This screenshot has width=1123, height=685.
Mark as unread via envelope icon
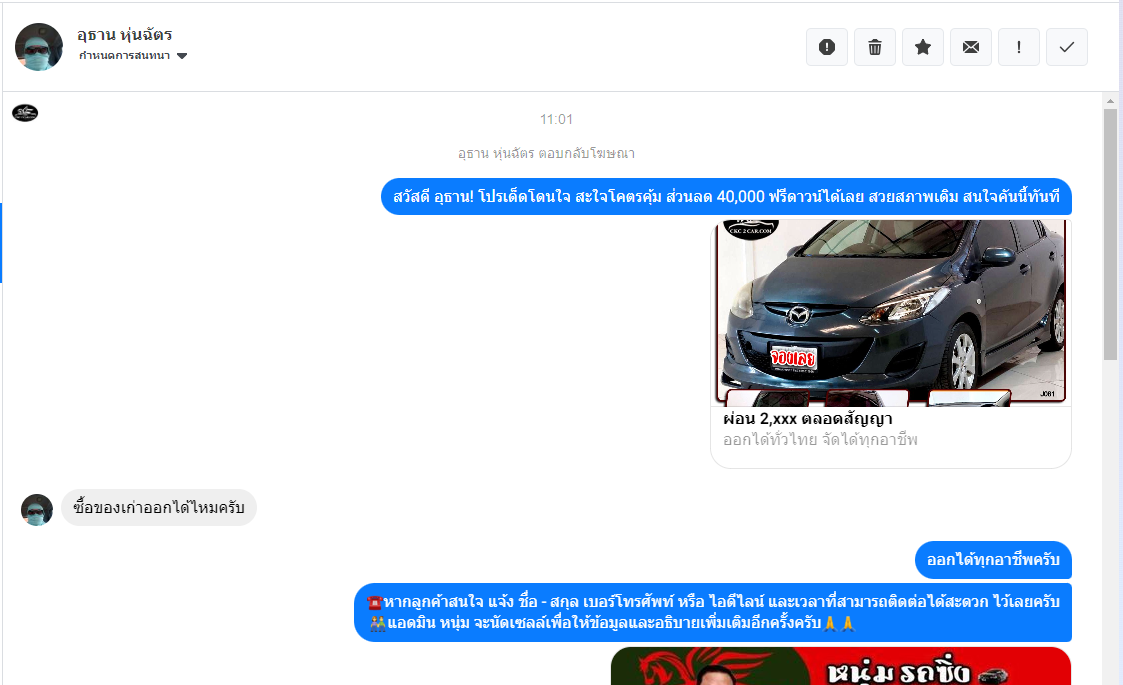coord(971,47)
